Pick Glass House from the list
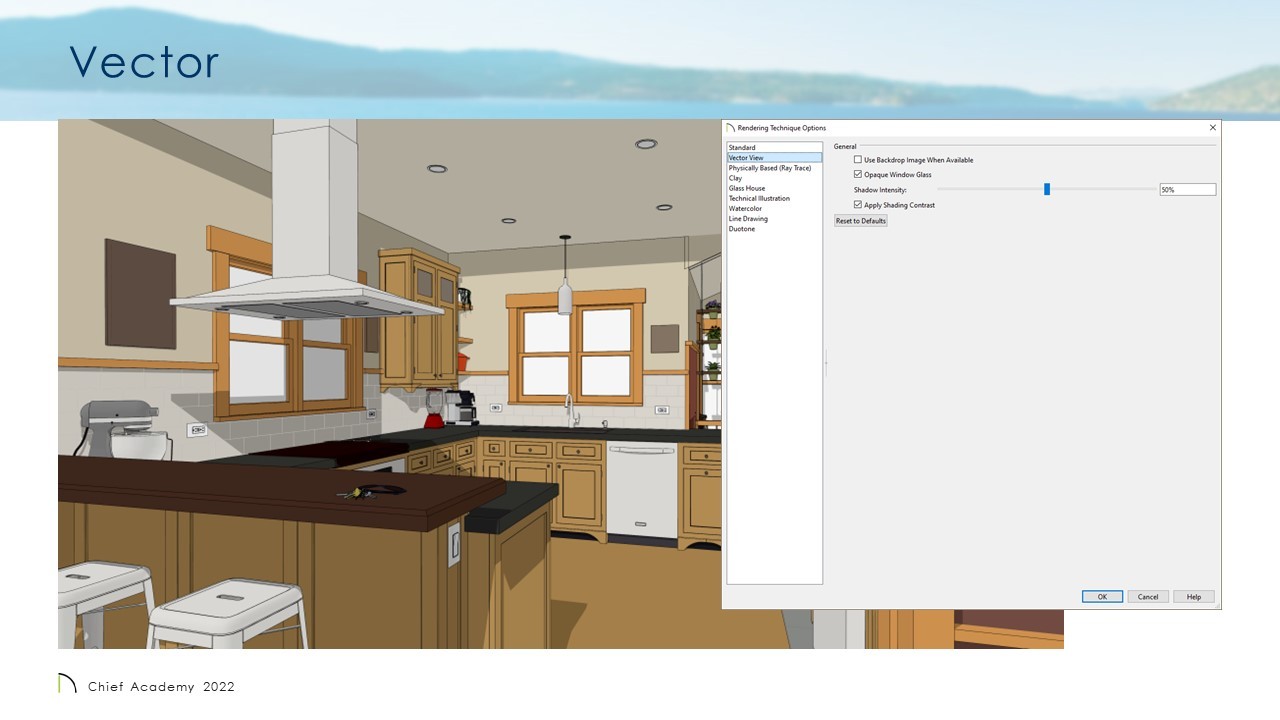 [747, 188]
